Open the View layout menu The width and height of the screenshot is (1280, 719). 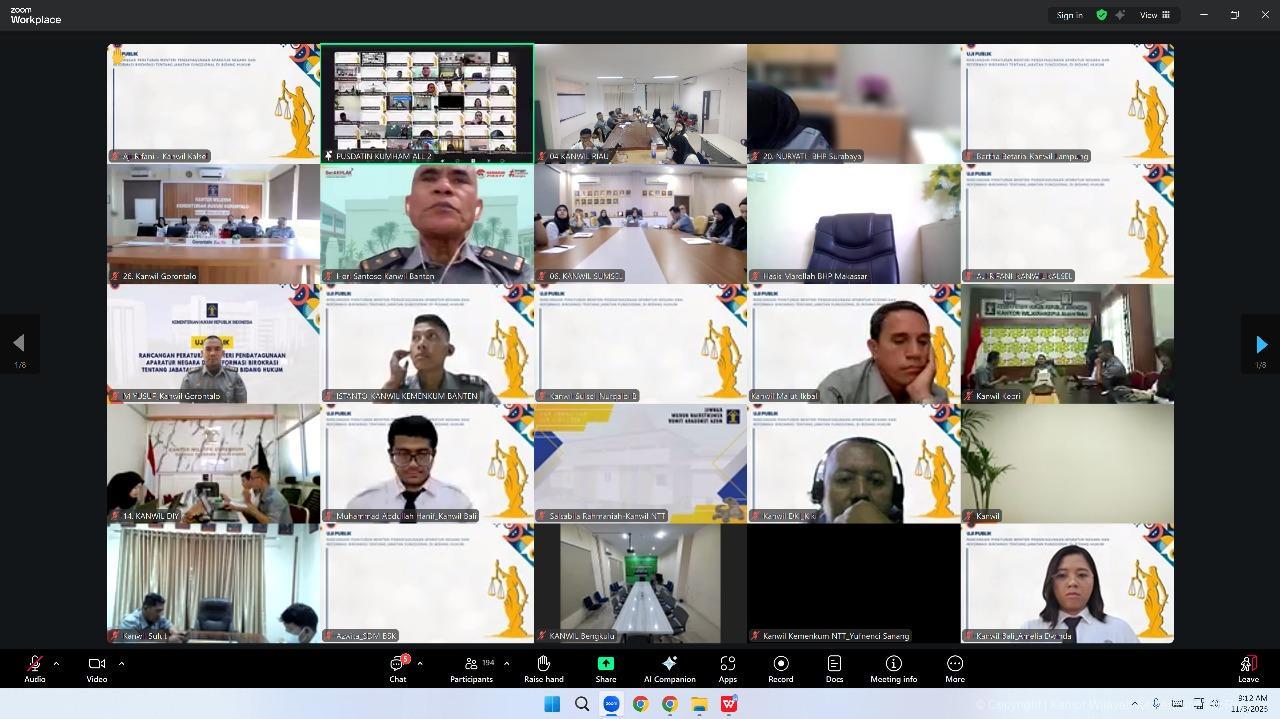(1155, 15)
